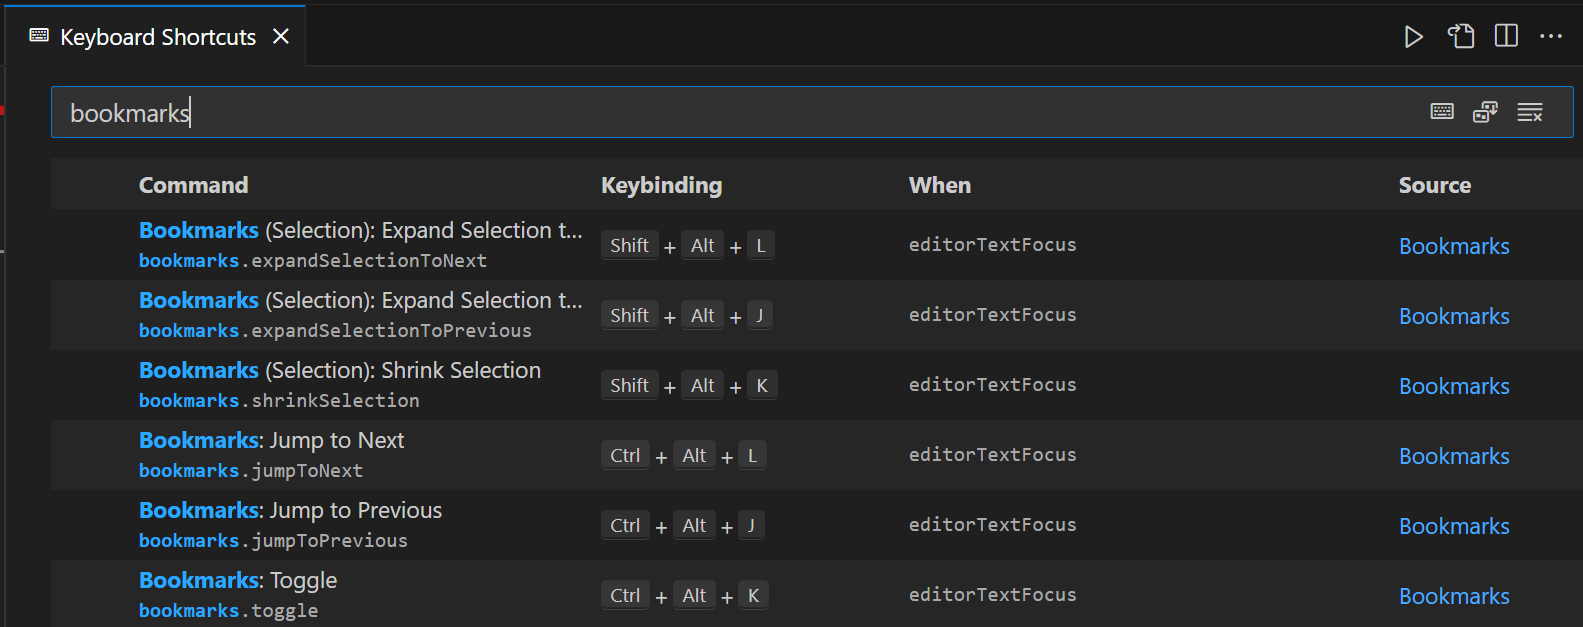Viewport: 1583px width, 627px height.
Task: Click the Record Keys keyboard icon
Action: tap(1442, 112)
